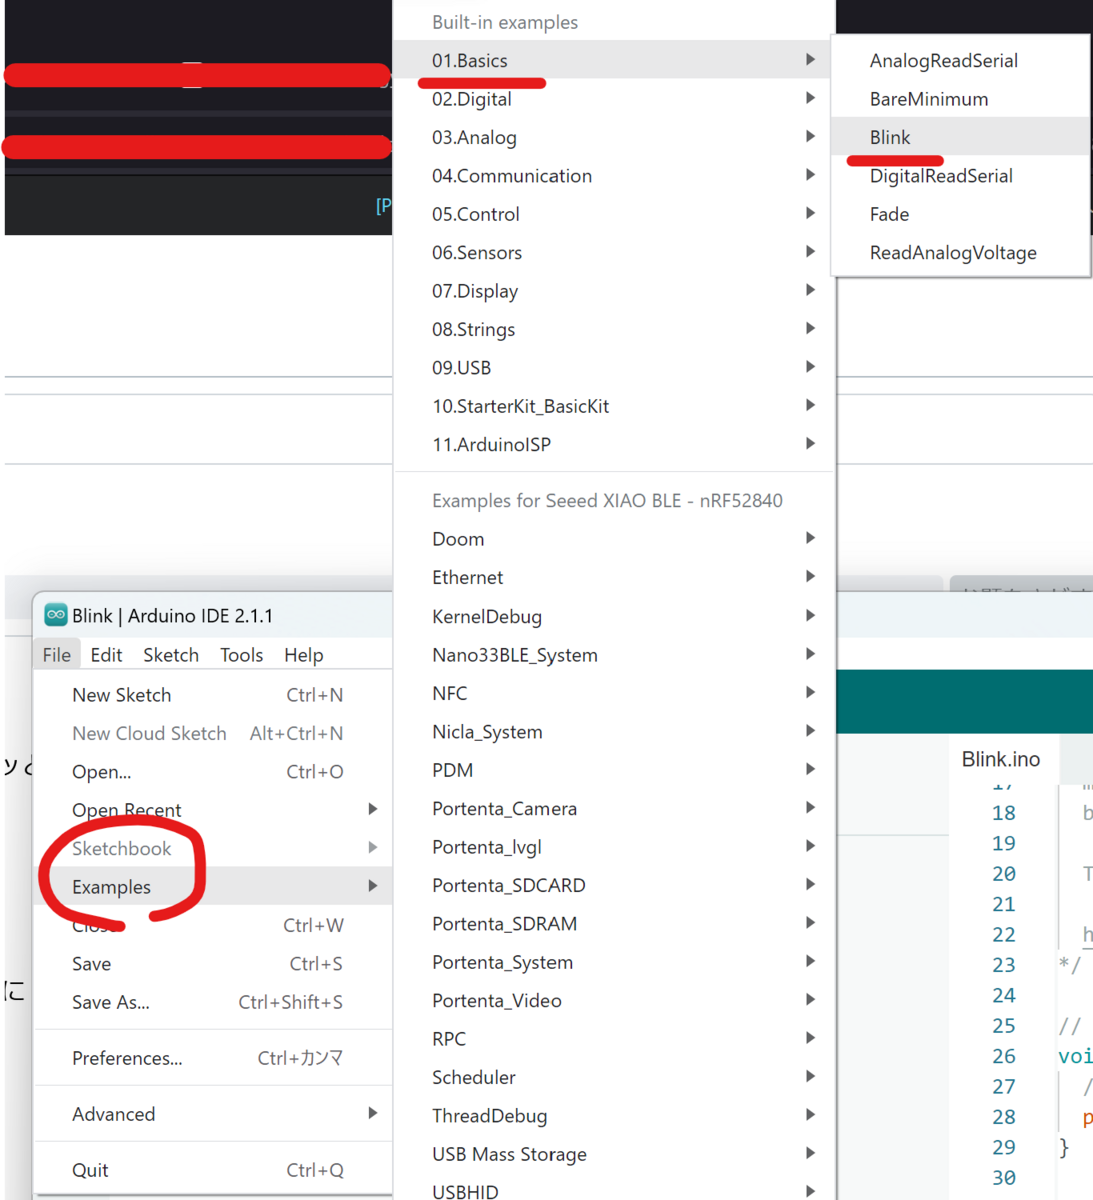This screenshot has height=1200, width=1093.
Task: Open the Examples submenu
Action: coord(213,886)
